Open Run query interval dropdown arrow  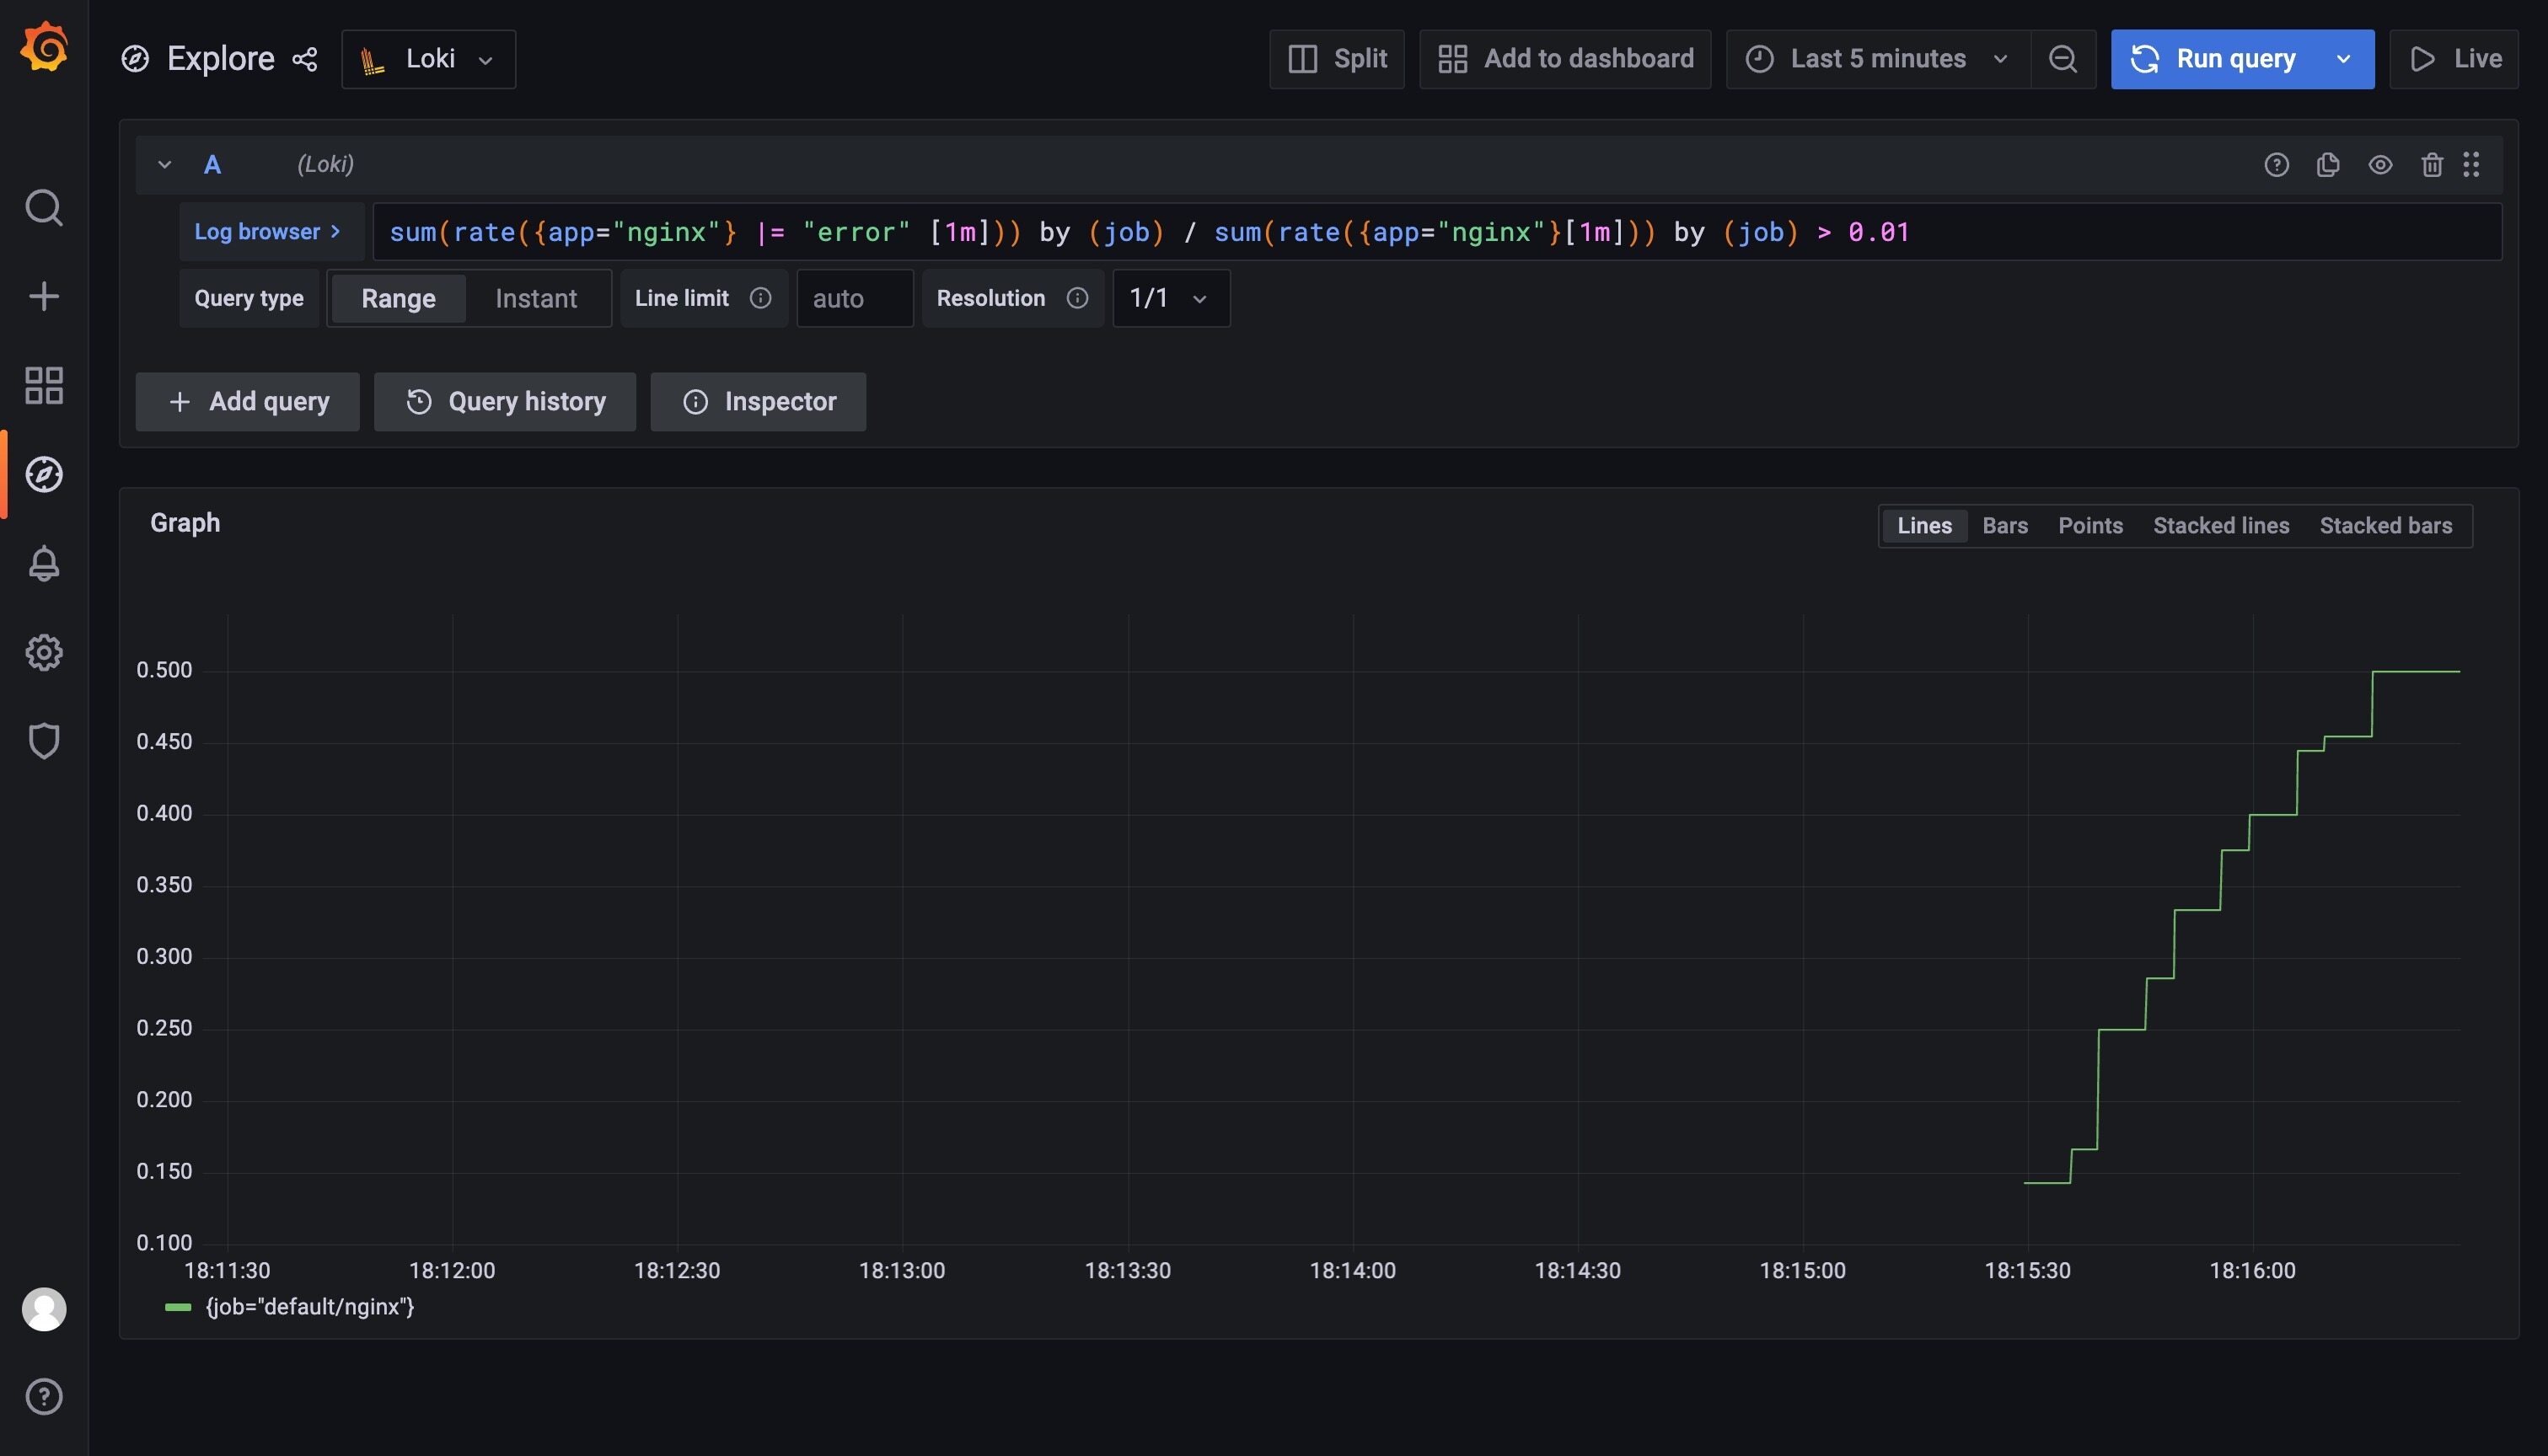click(2342, 59)
